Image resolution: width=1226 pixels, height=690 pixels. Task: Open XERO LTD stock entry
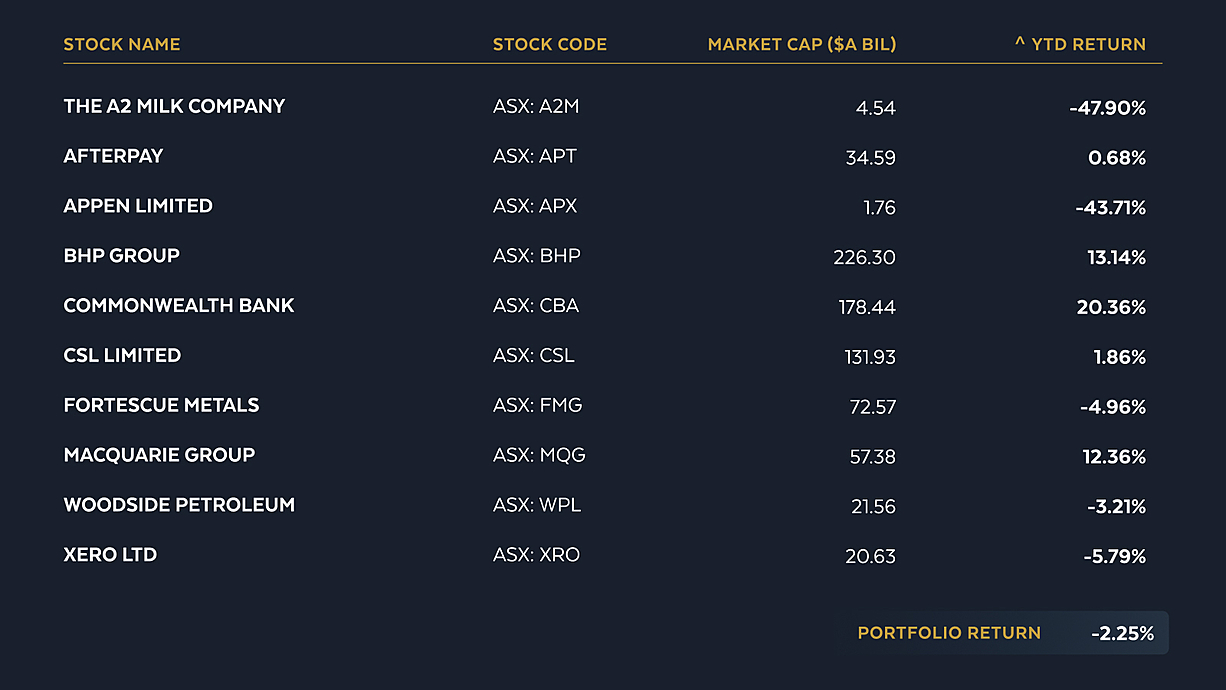click(110, 556)
